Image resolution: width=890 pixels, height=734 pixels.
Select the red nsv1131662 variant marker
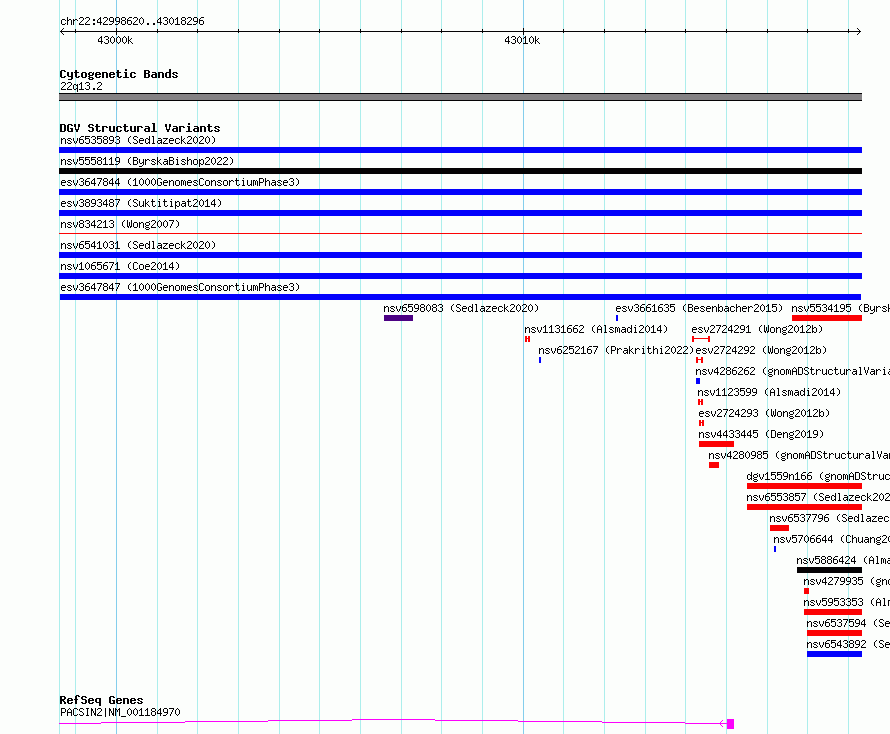527,339
